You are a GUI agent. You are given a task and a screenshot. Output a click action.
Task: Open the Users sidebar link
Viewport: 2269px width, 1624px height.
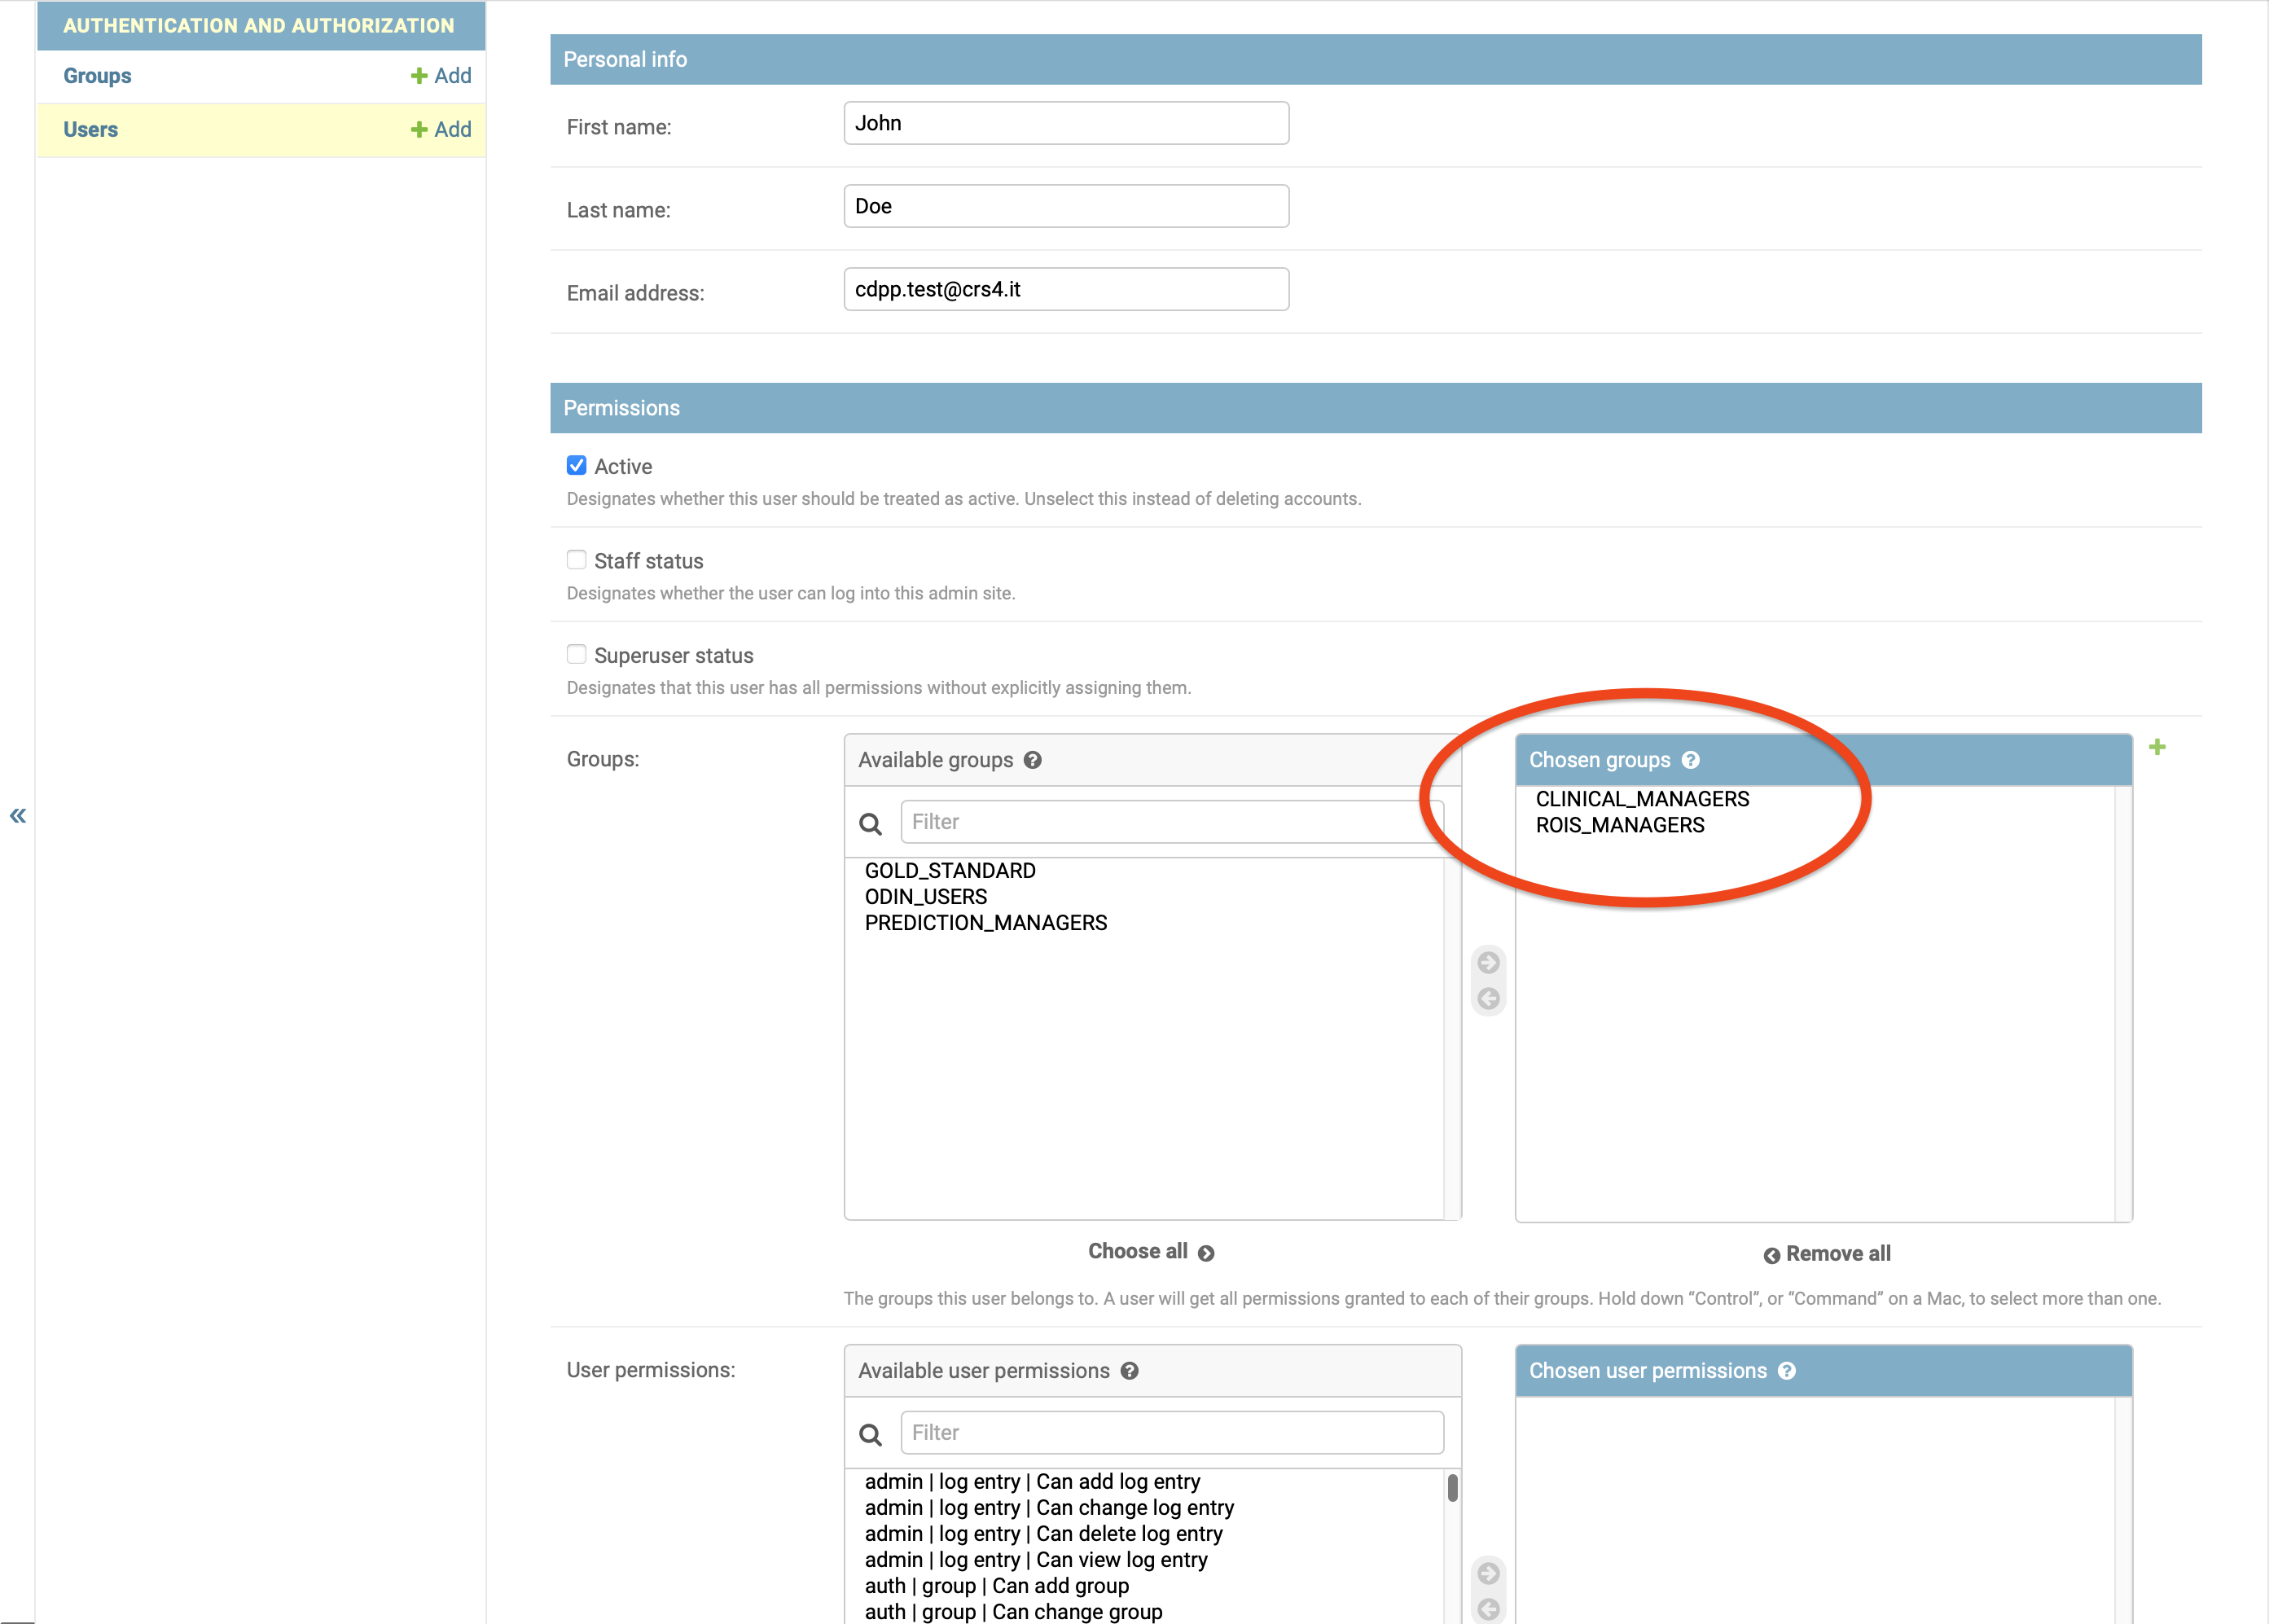(x=90, y=130)
